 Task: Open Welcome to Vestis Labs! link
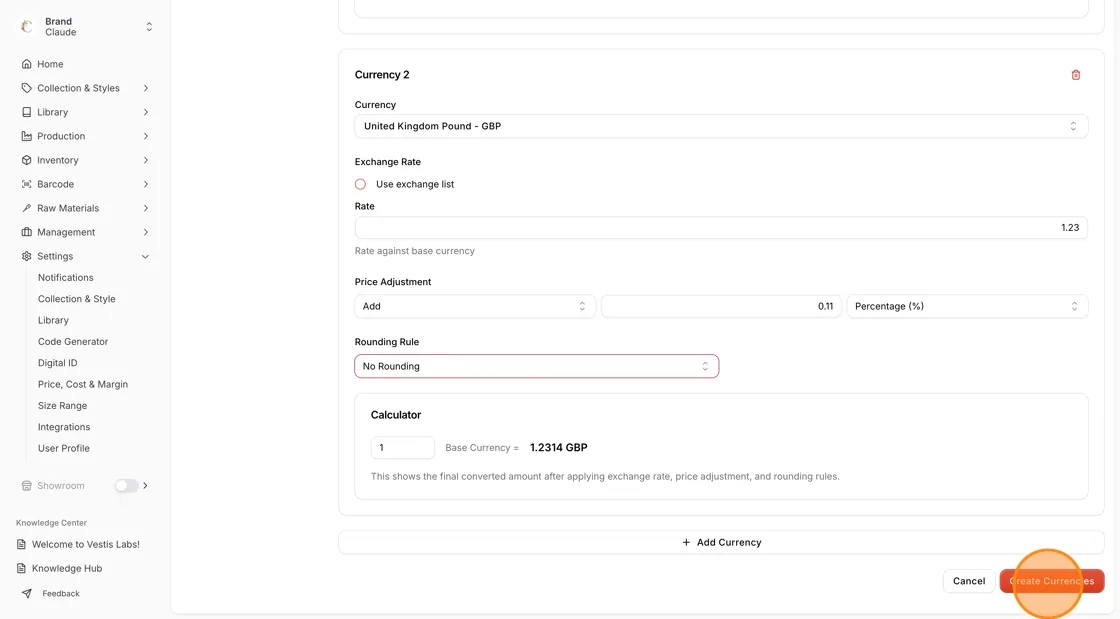click(86, 544)
